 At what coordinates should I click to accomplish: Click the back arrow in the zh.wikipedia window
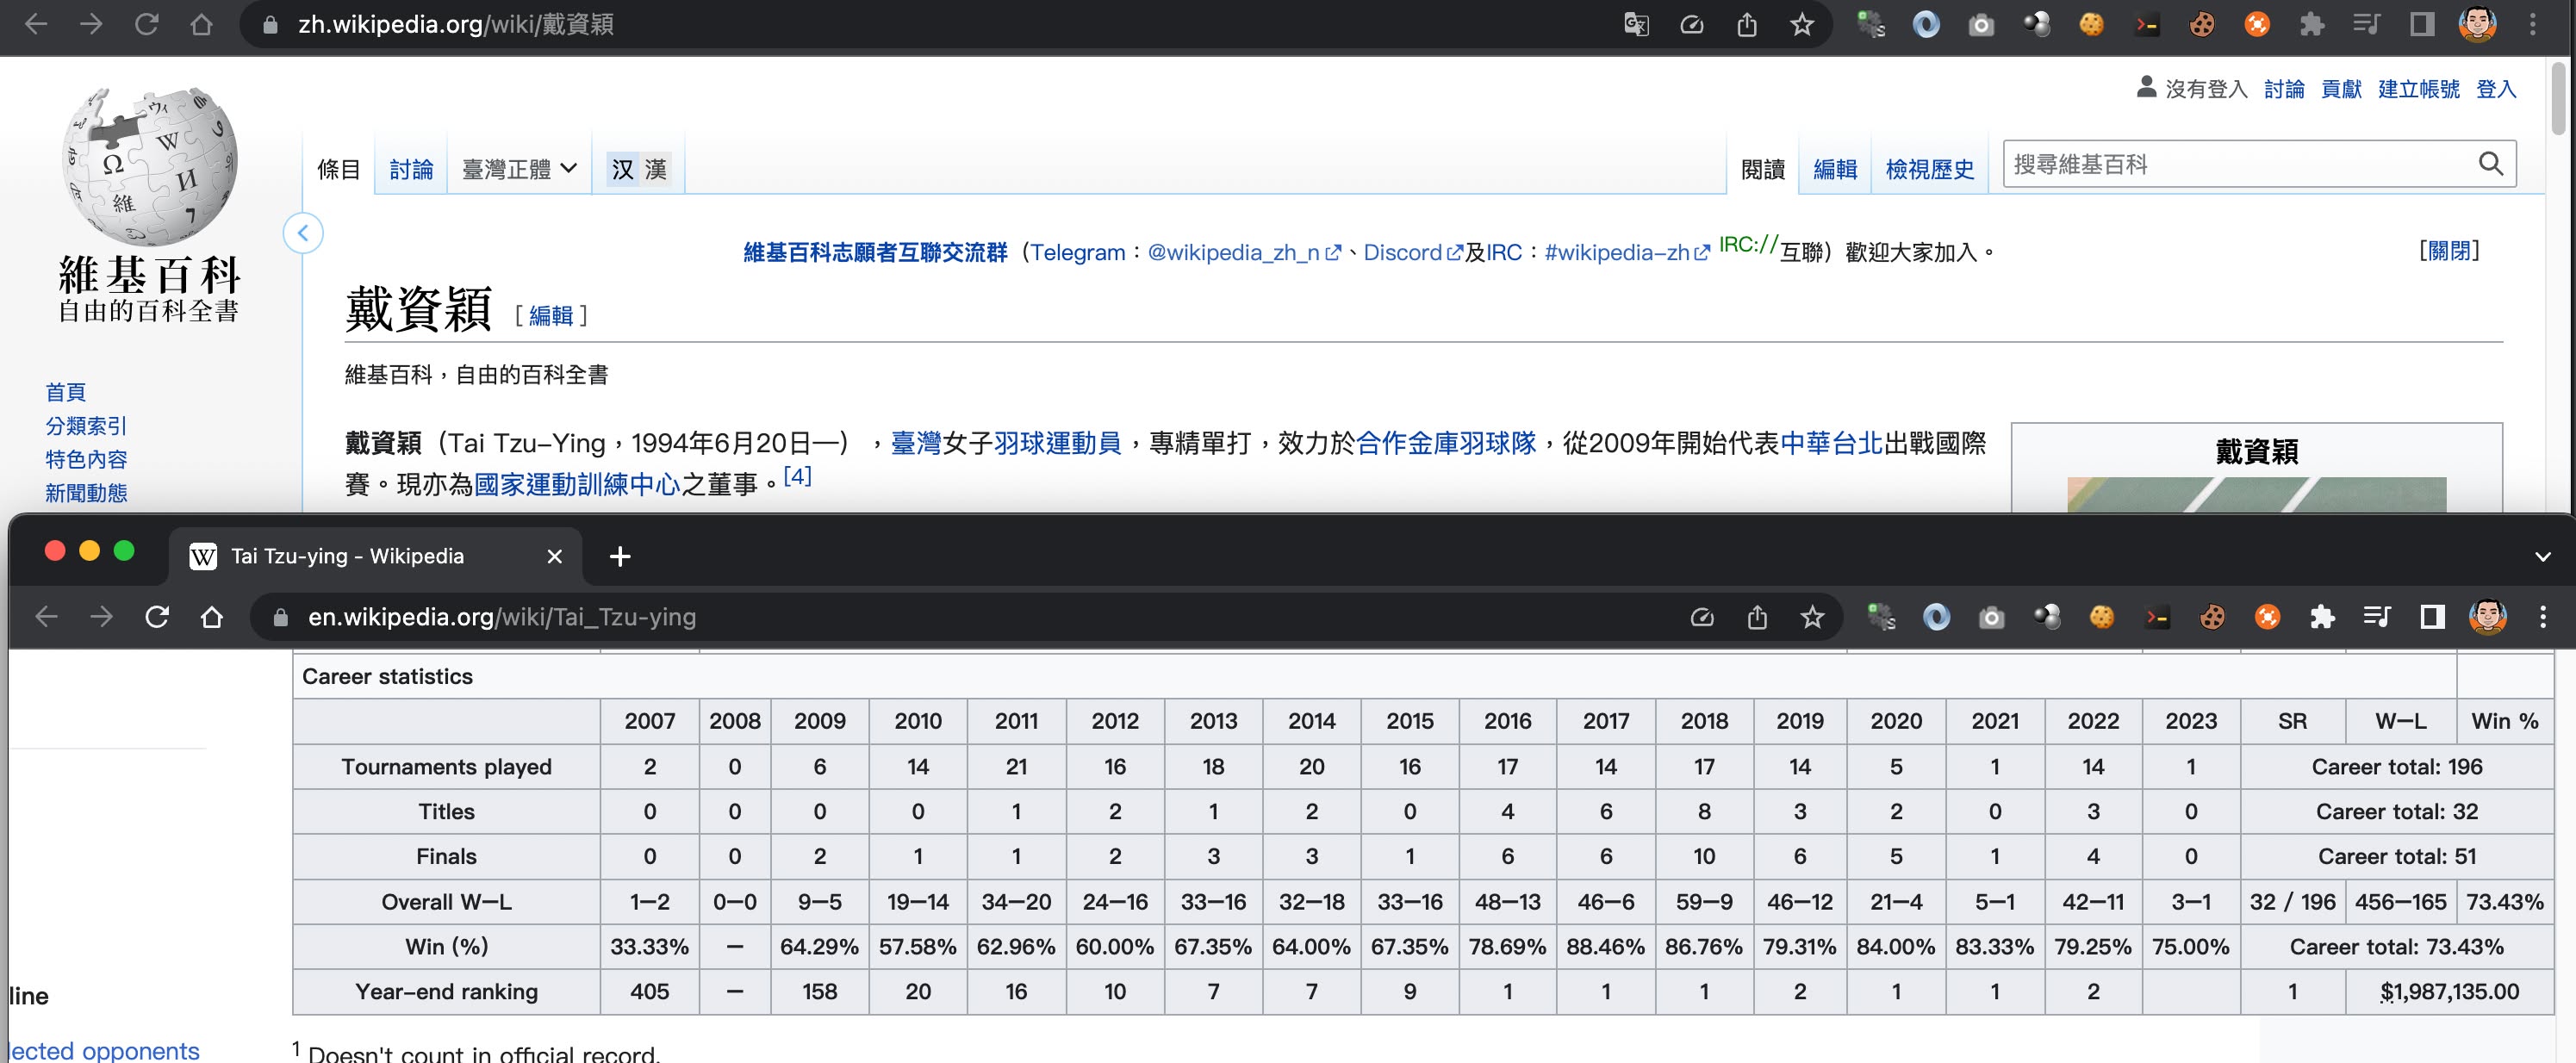36,24
